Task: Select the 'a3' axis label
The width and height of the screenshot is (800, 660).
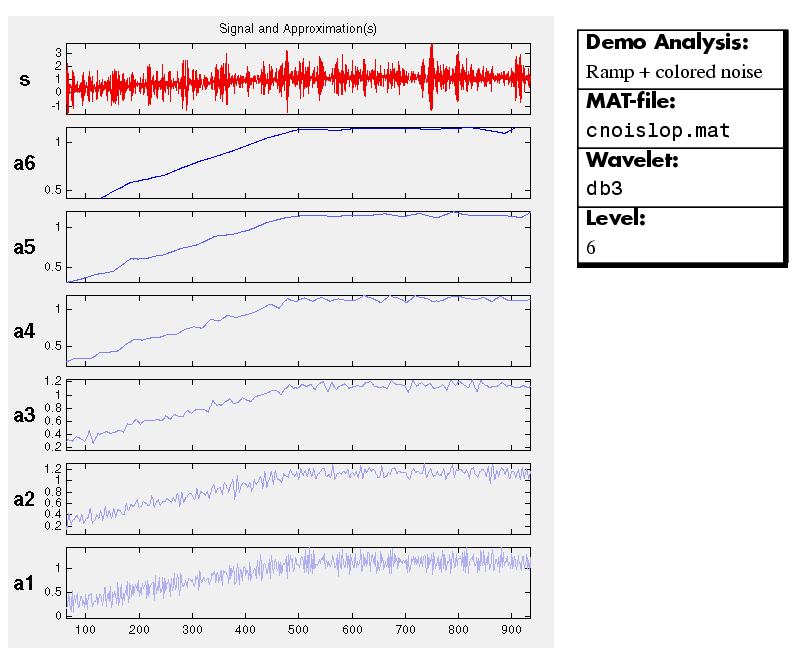Action: pos(25,415)
